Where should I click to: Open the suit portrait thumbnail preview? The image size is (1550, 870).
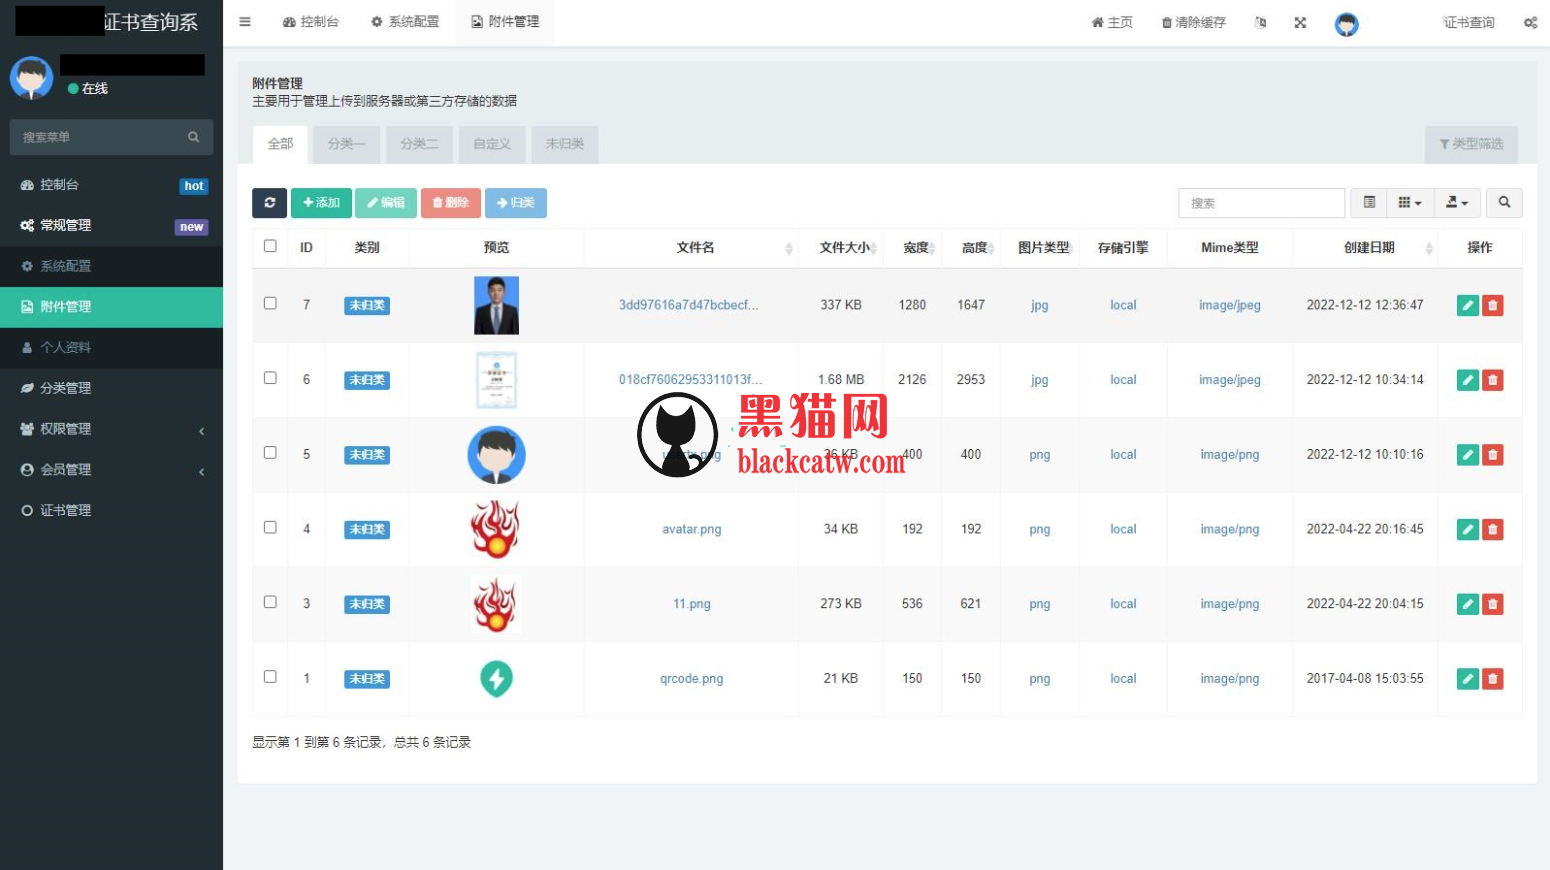click(496, 305)
